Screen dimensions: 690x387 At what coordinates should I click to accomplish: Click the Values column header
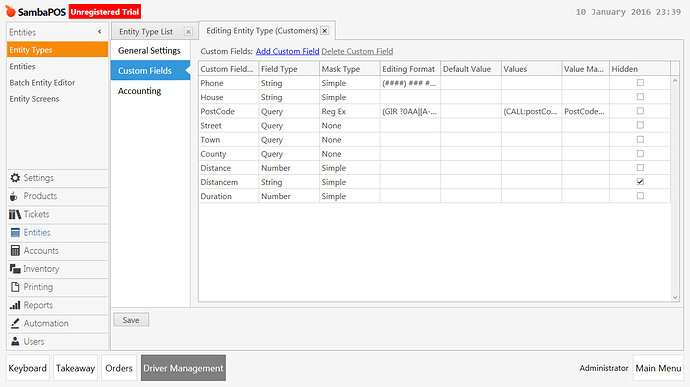[532, 69]
